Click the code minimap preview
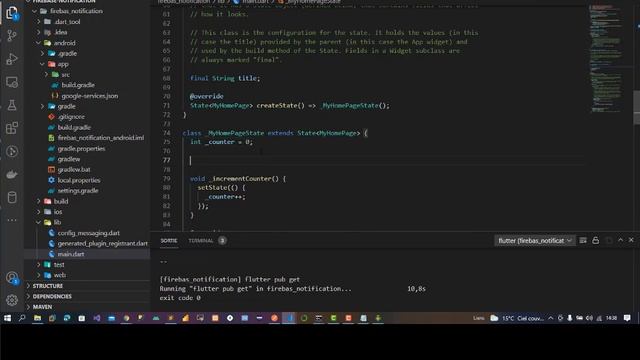The image size is (640, 360). click(x=607, y=59)
